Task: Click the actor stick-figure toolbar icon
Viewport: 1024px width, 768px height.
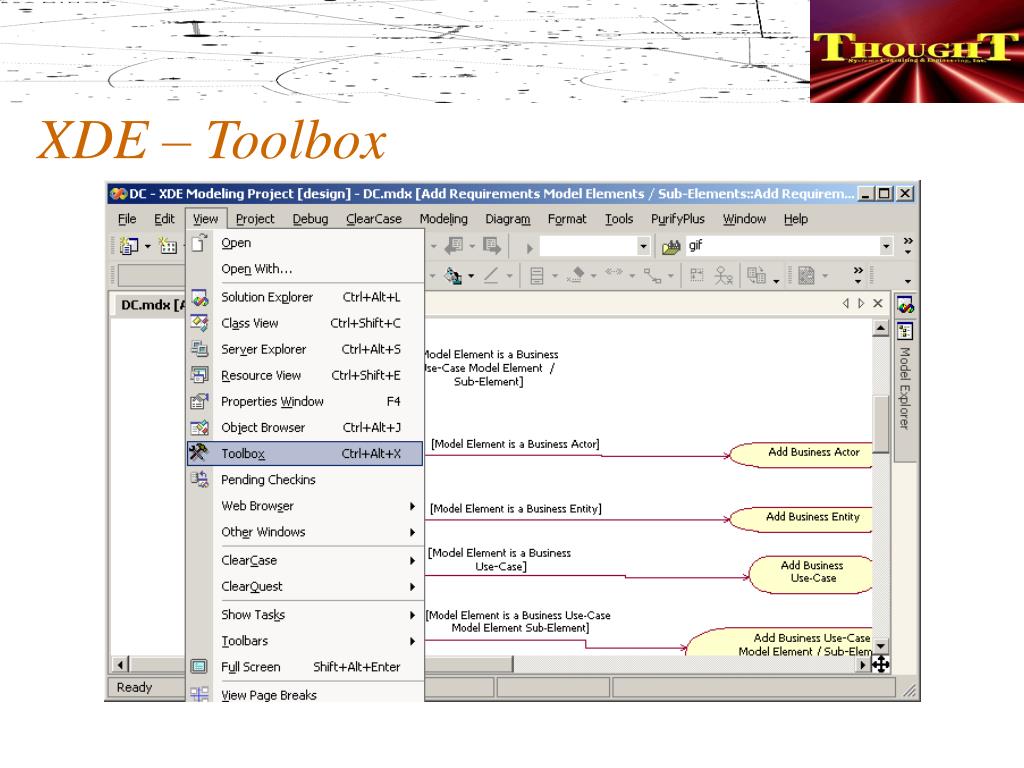Action: (723, 276)
